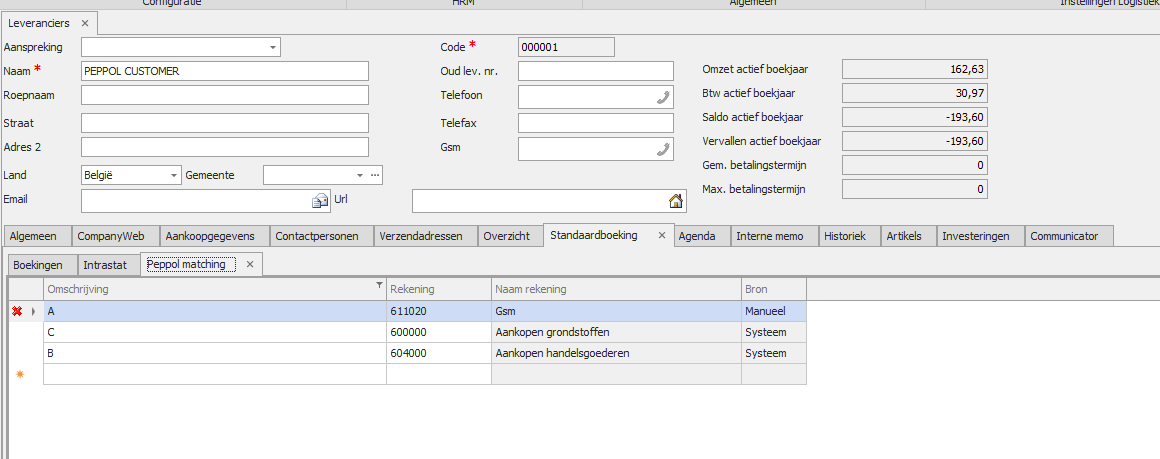This screenshot has height=459, width=1160.
Task: Open the Intrastat subtab
Action: tap(105, 265)
